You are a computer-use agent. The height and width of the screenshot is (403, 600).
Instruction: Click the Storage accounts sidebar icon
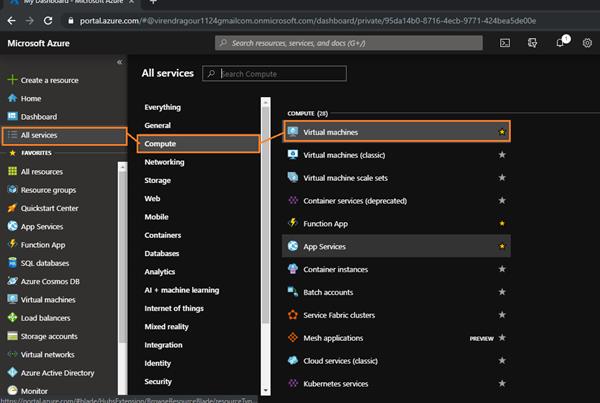pos(12,336)
